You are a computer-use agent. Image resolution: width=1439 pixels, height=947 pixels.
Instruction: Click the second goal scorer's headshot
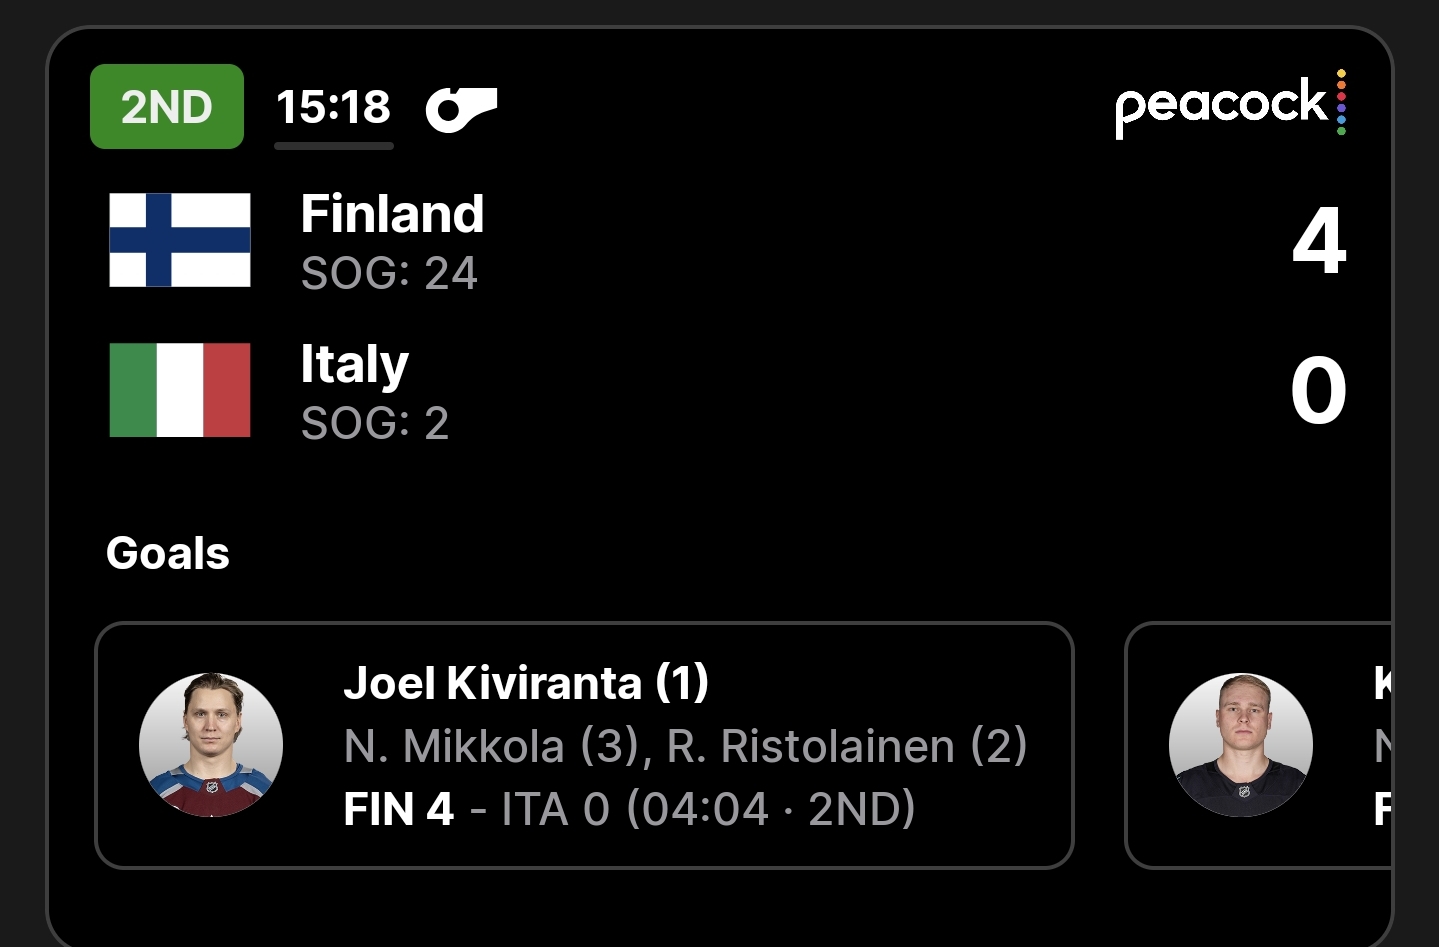click(x=1241, y=745)
